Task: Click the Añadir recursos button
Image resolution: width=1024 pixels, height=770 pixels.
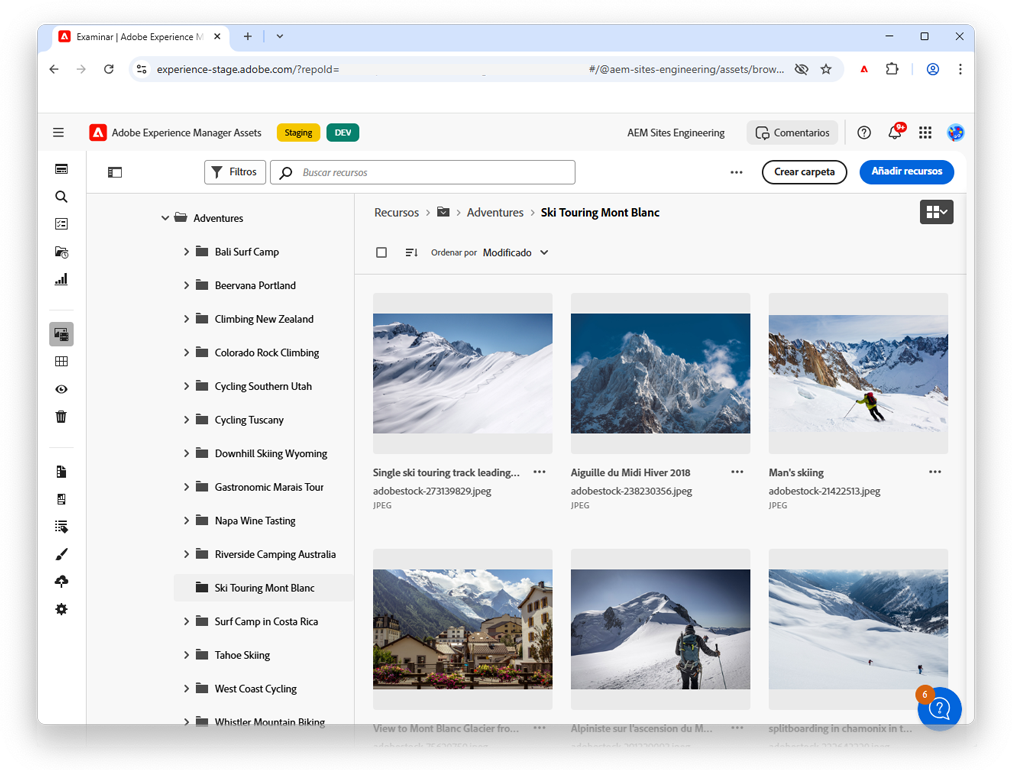Action: point(906,172)
